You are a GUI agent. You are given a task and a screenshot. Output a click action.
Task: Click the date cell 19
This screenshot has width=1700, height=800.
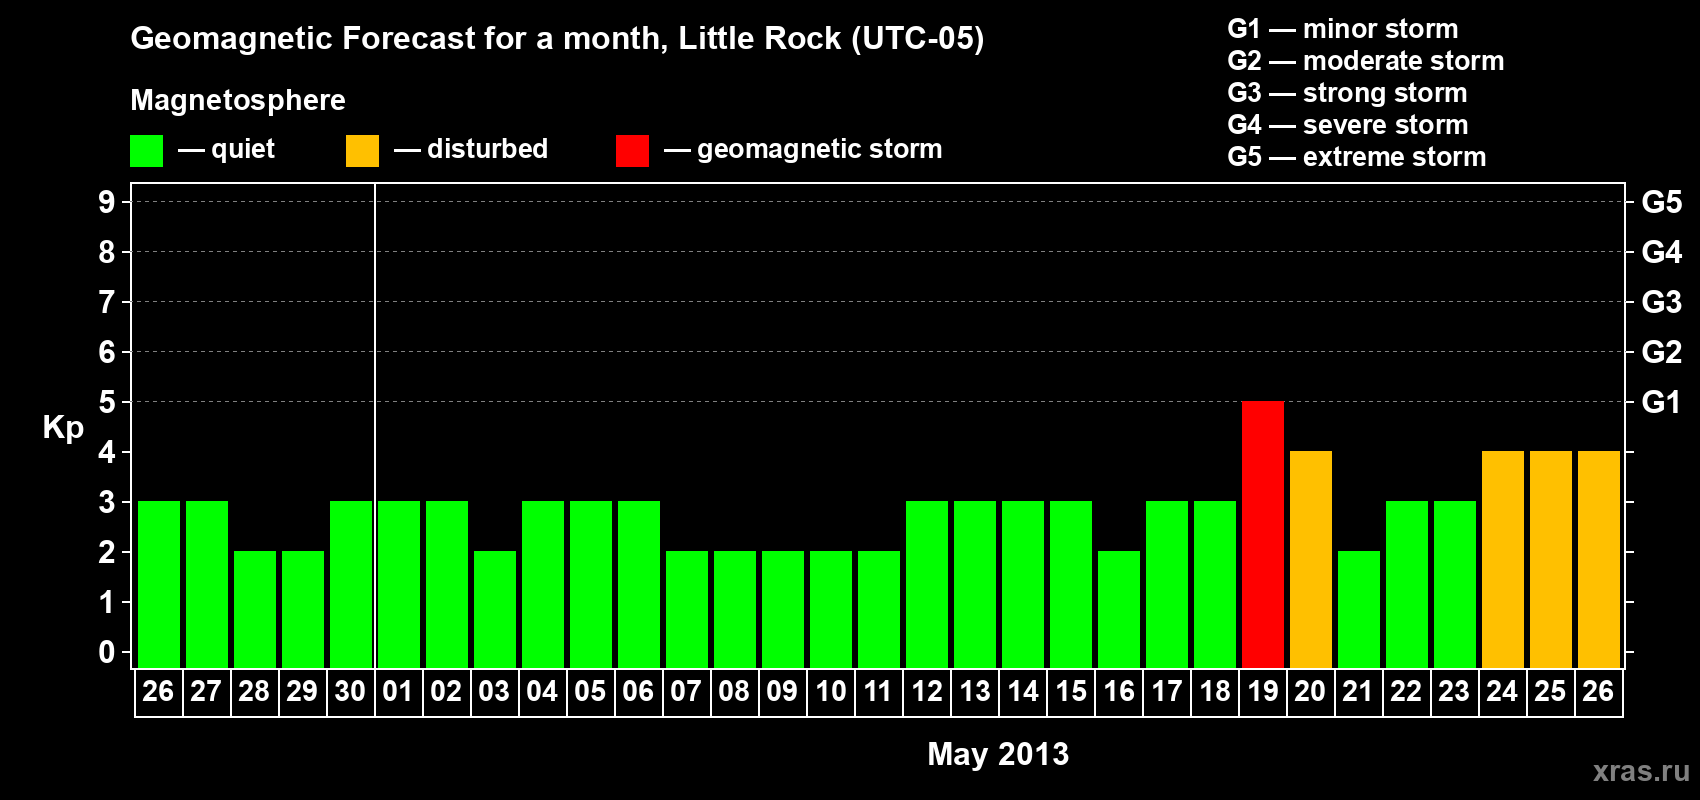(x=1263, y=692)
